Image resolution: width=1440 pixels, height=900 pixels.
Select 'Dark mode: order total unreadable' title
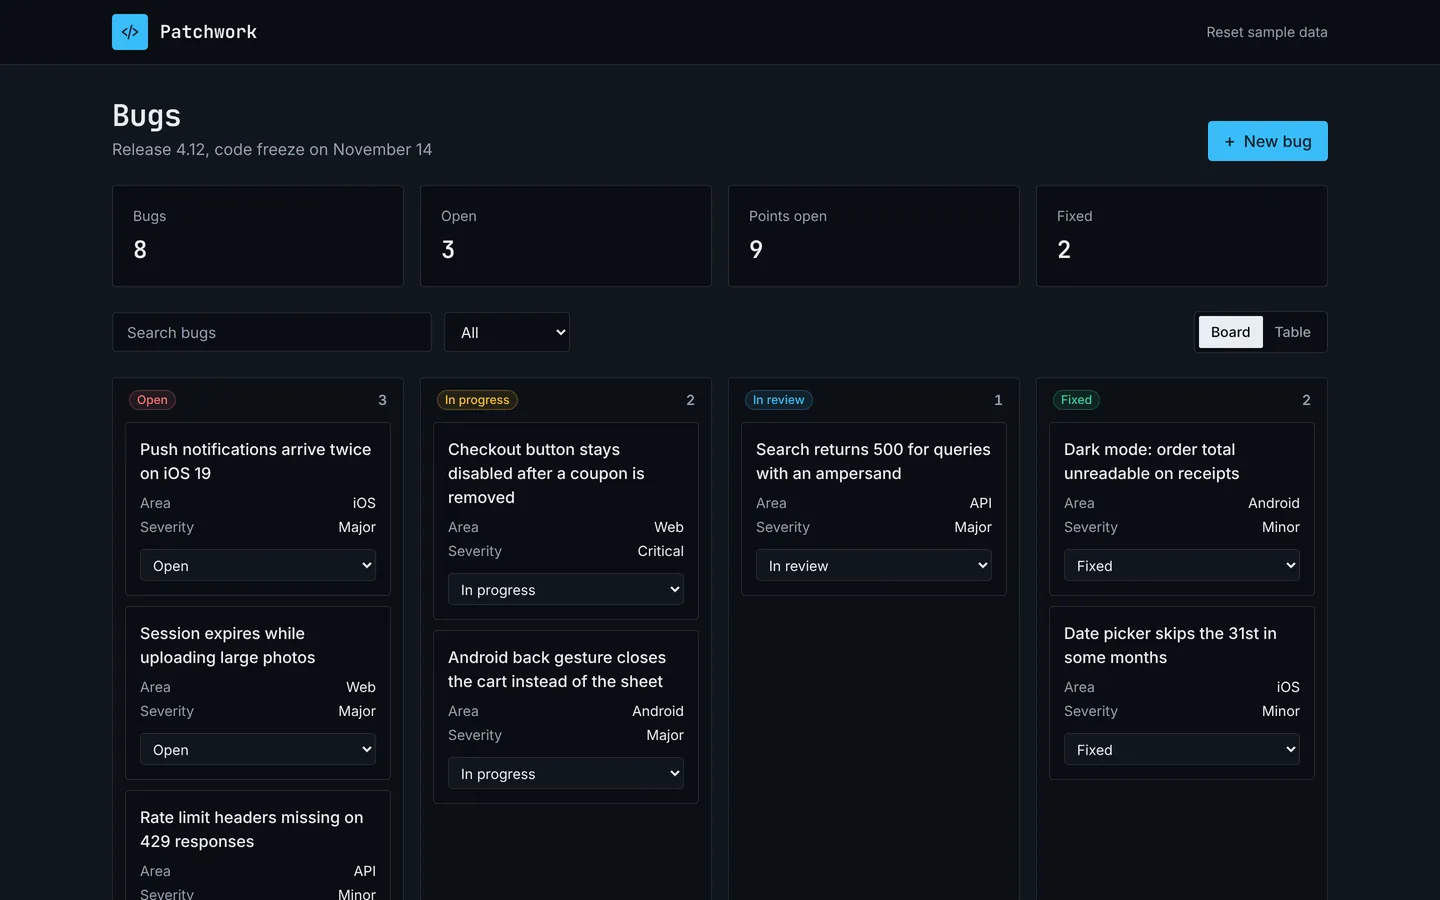(1152, 461)
